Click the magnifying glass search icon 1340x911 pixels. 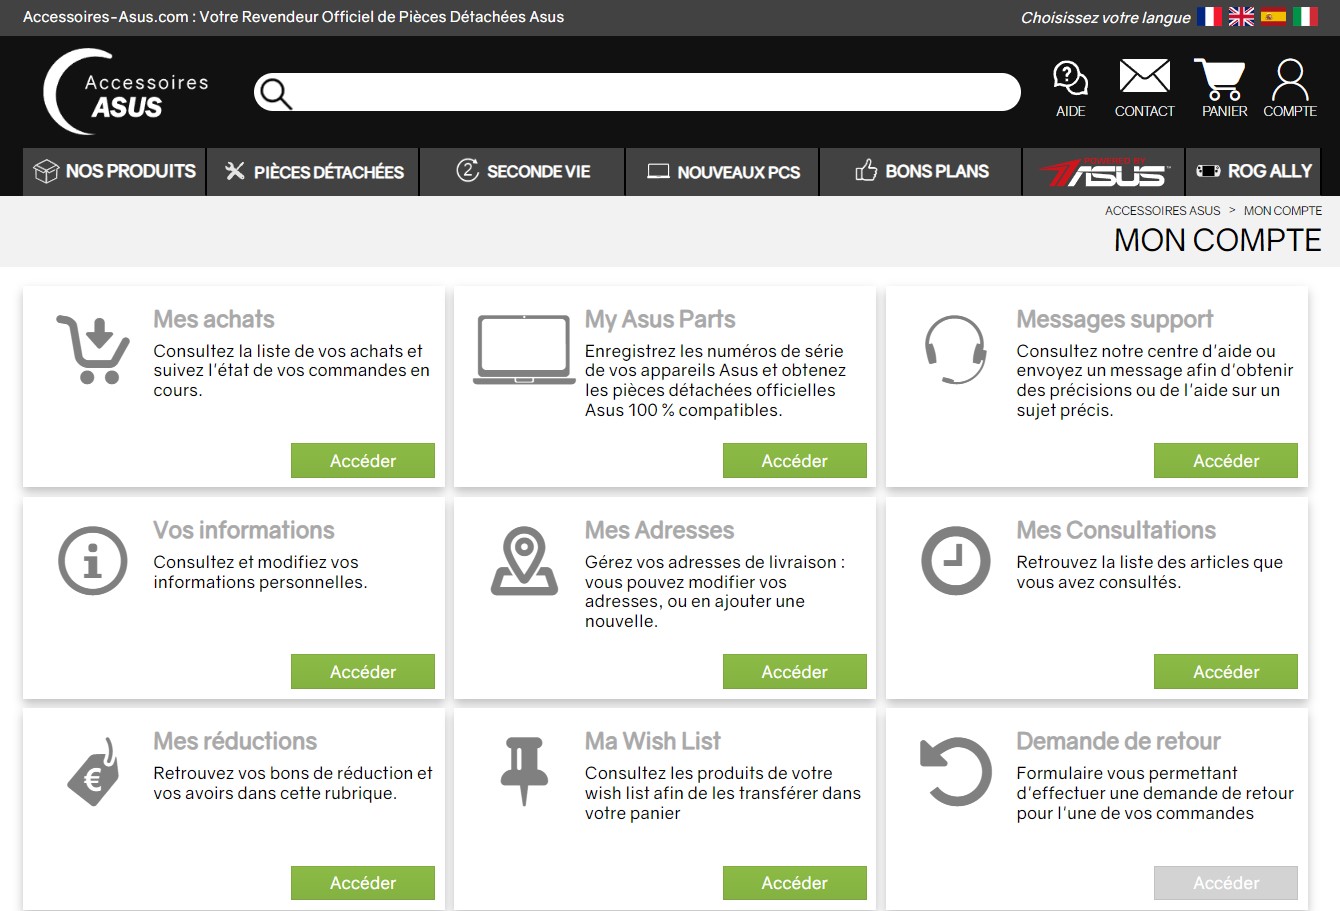274,93
